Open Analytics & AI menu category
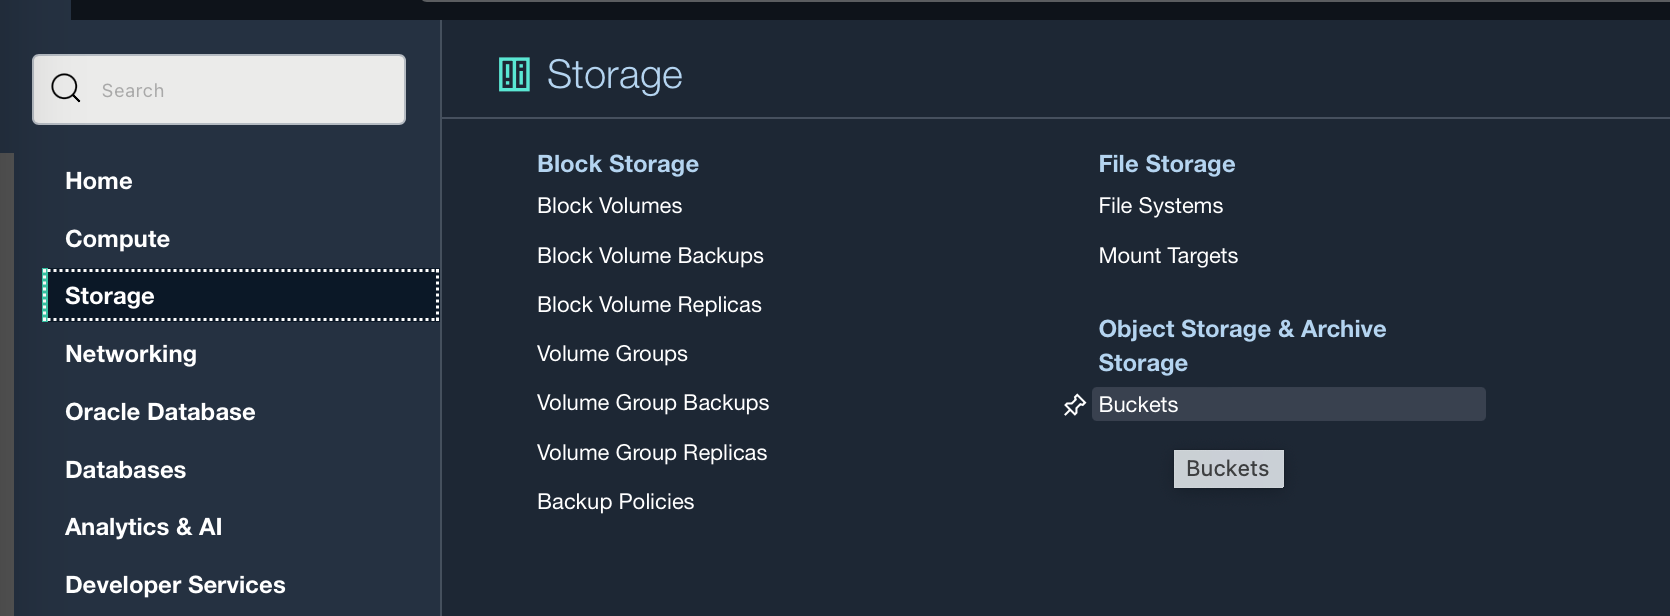1670x616 pixels. coord(143,527)
